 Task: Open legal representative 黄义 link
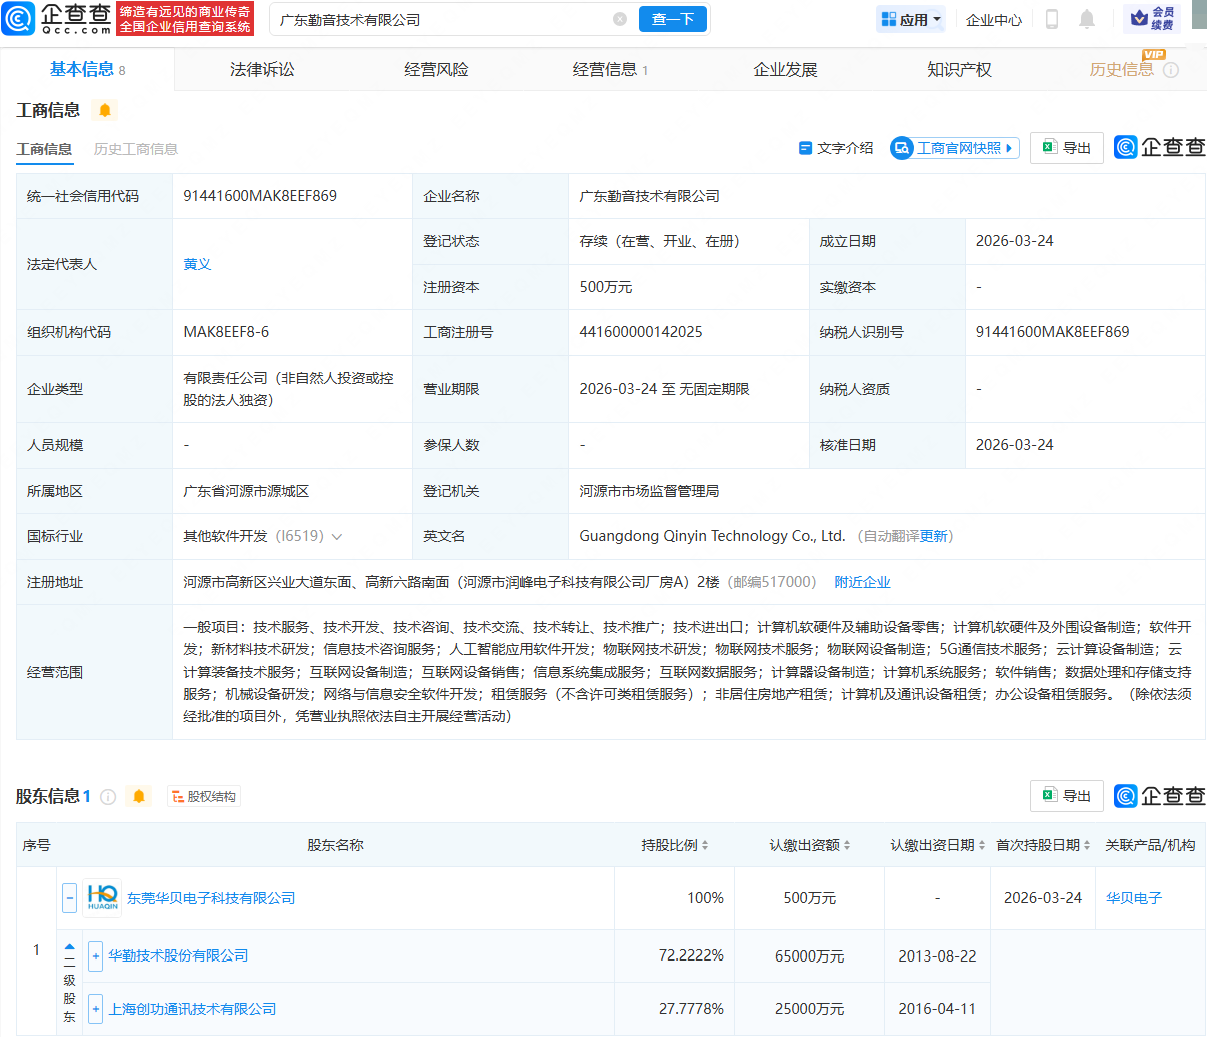[197, 264]
